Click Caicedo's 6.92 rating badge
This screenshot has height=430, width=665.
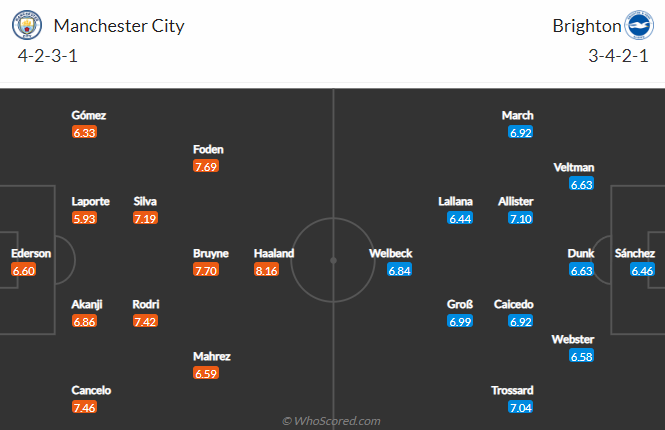pos(522,321)
